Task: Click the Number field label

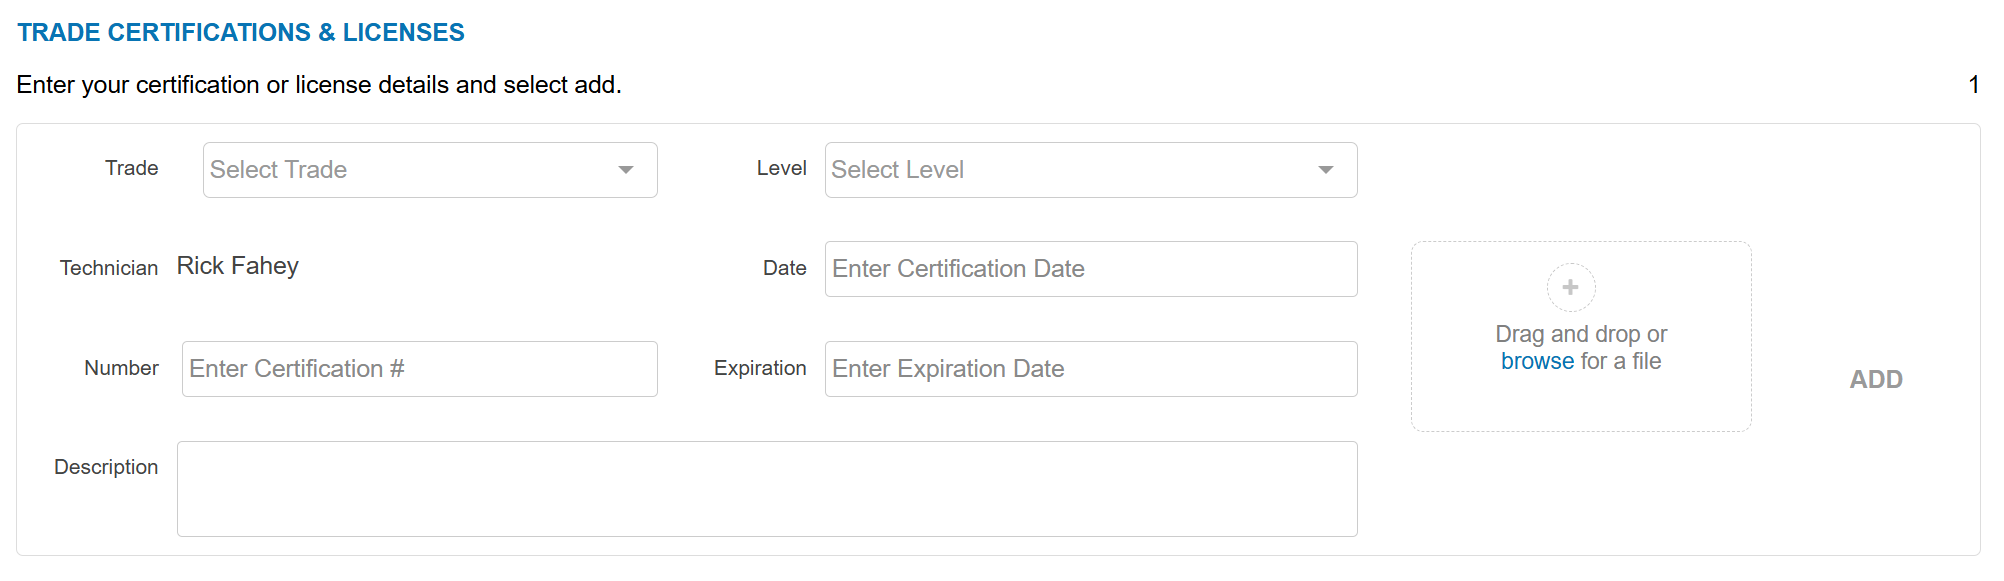Action: (x=121, y=368)
